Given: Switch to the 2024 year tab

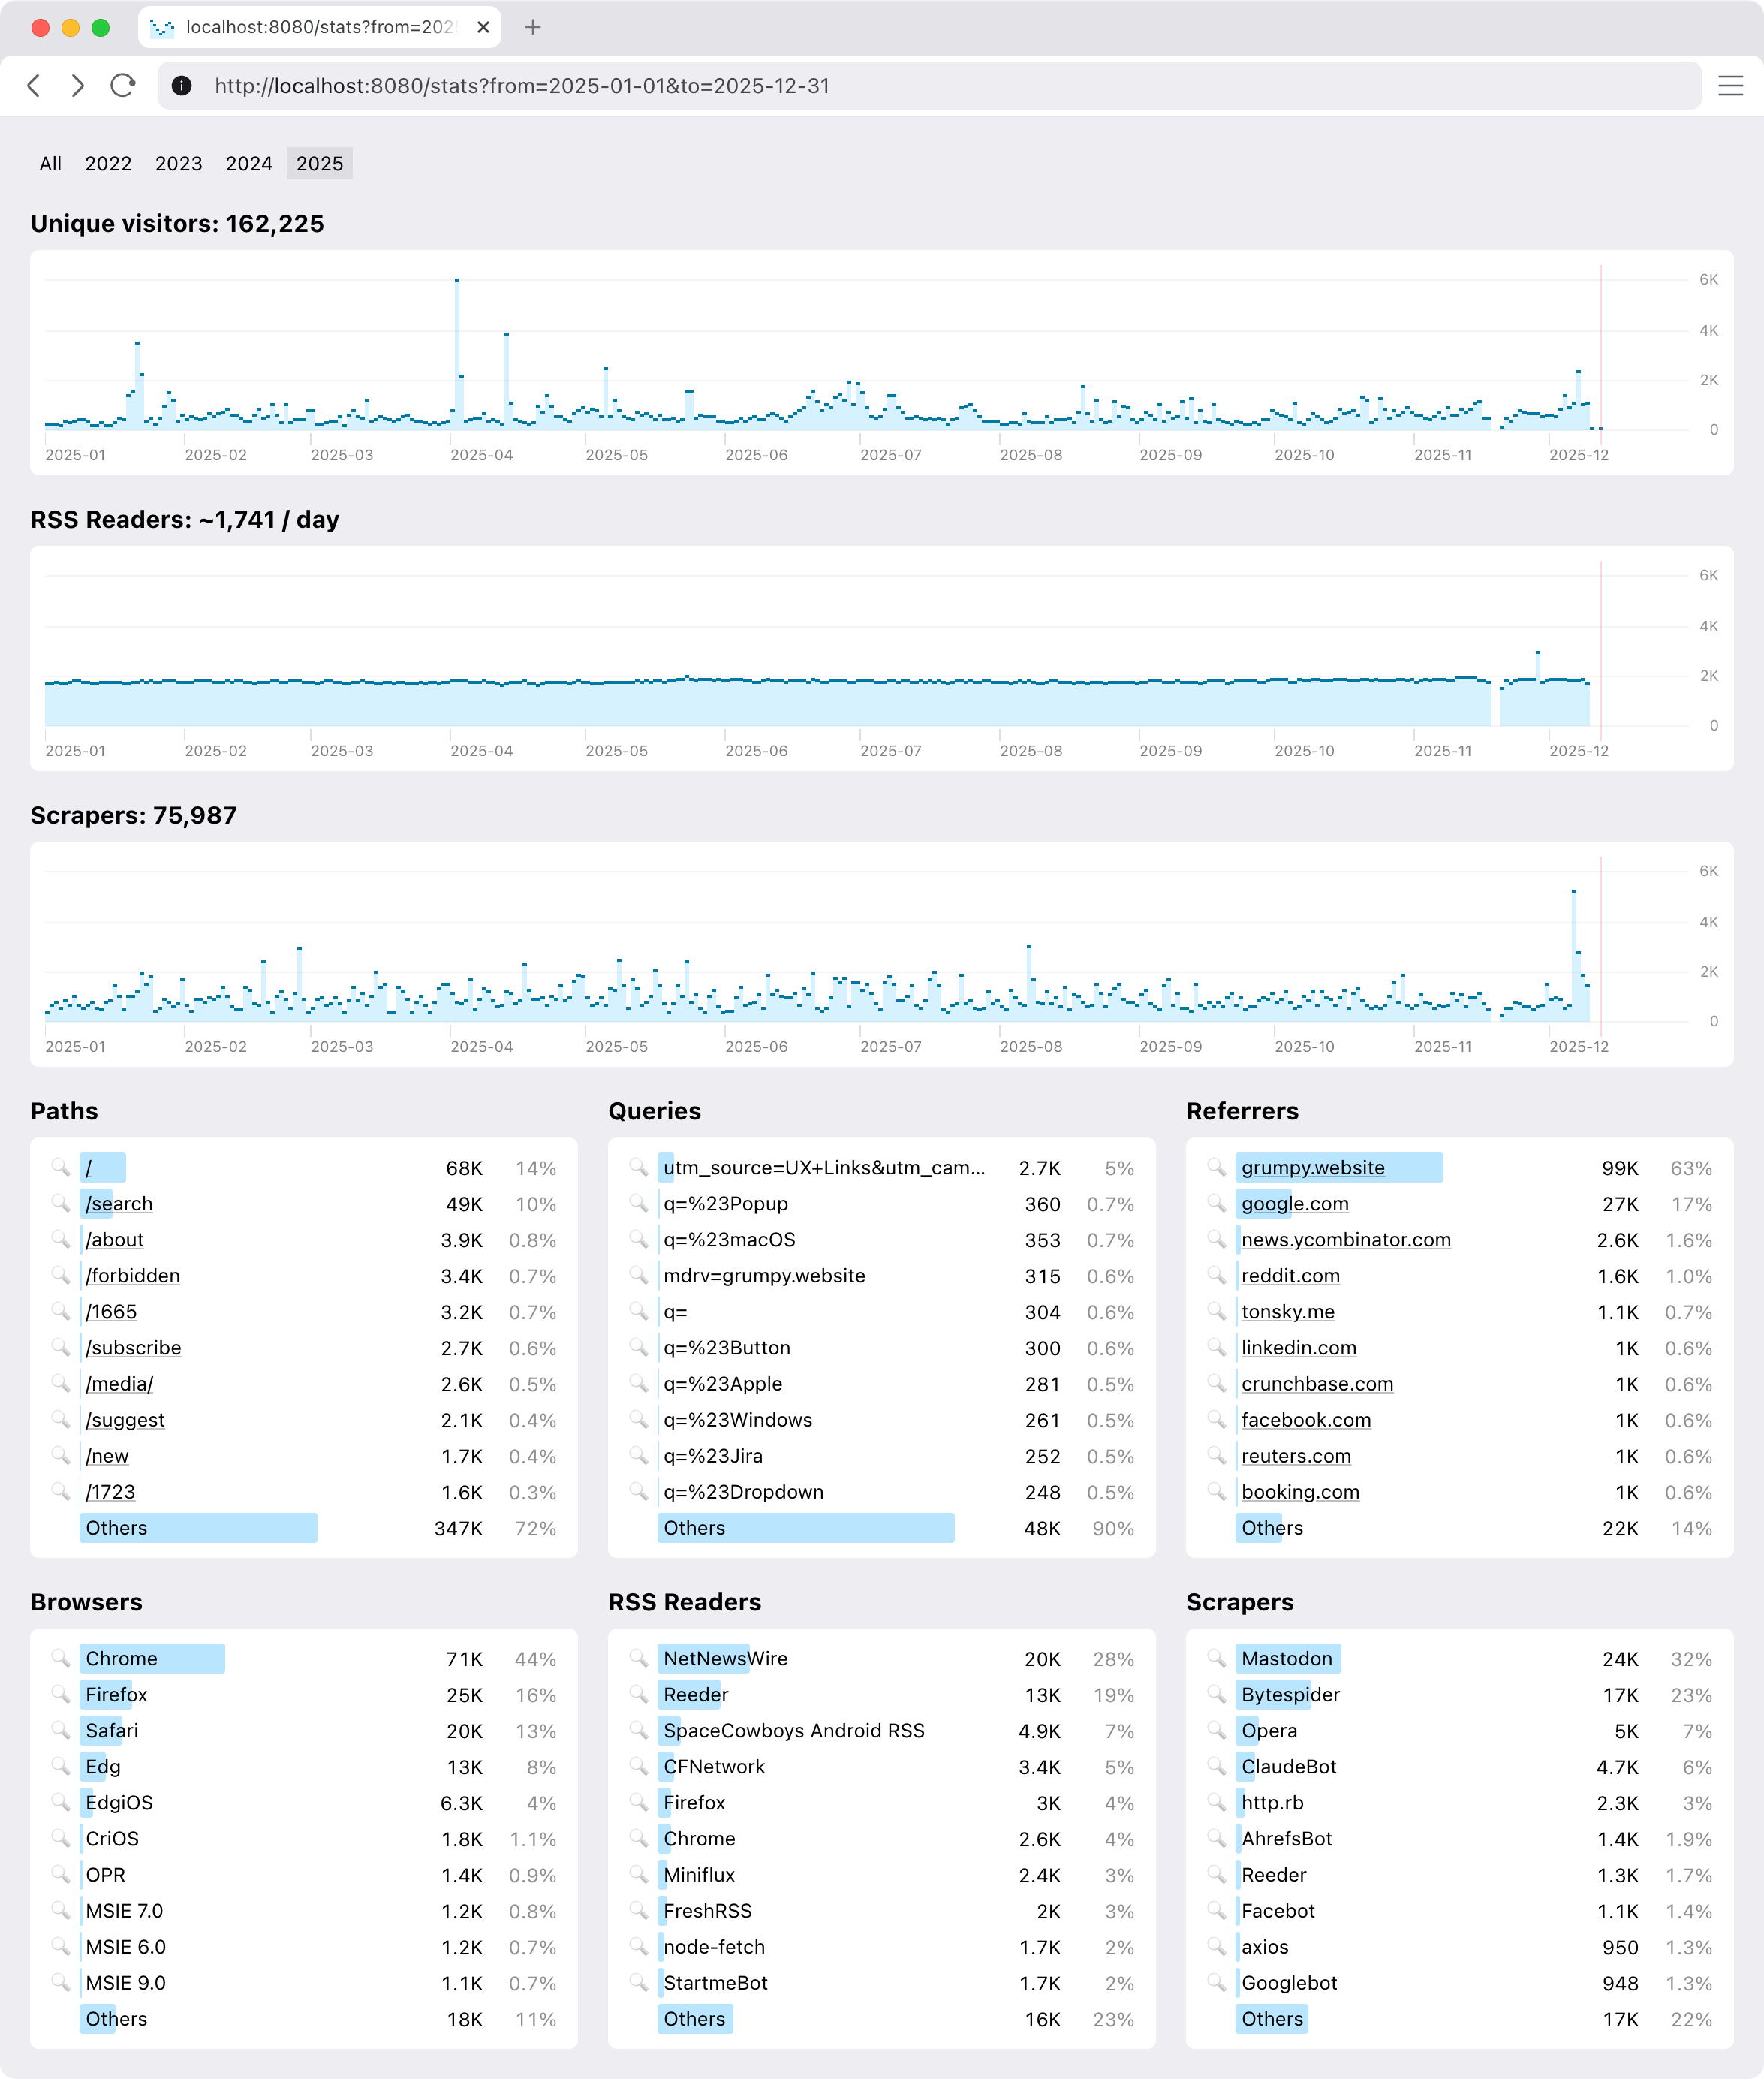Looking at the screenshot, I should pos(249,164).
